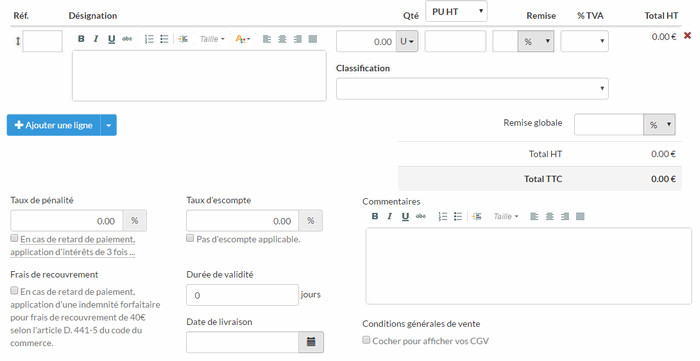Justify text in Commentaires toolbar

[x=580, y=216]
